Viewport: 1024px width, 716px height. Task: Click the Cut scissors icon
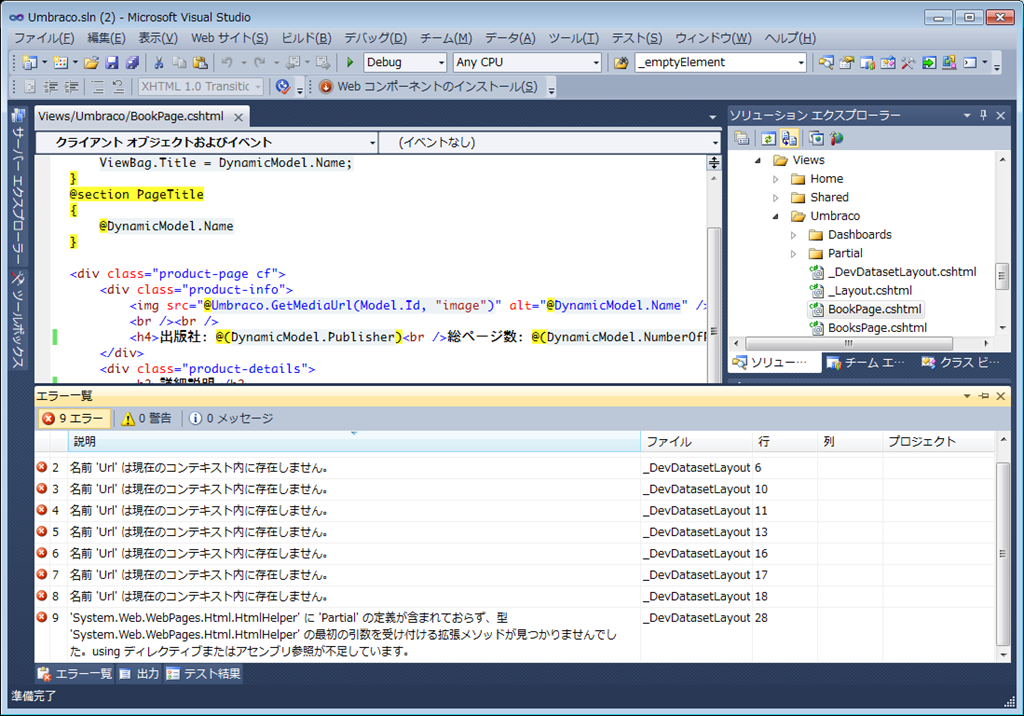158,62
